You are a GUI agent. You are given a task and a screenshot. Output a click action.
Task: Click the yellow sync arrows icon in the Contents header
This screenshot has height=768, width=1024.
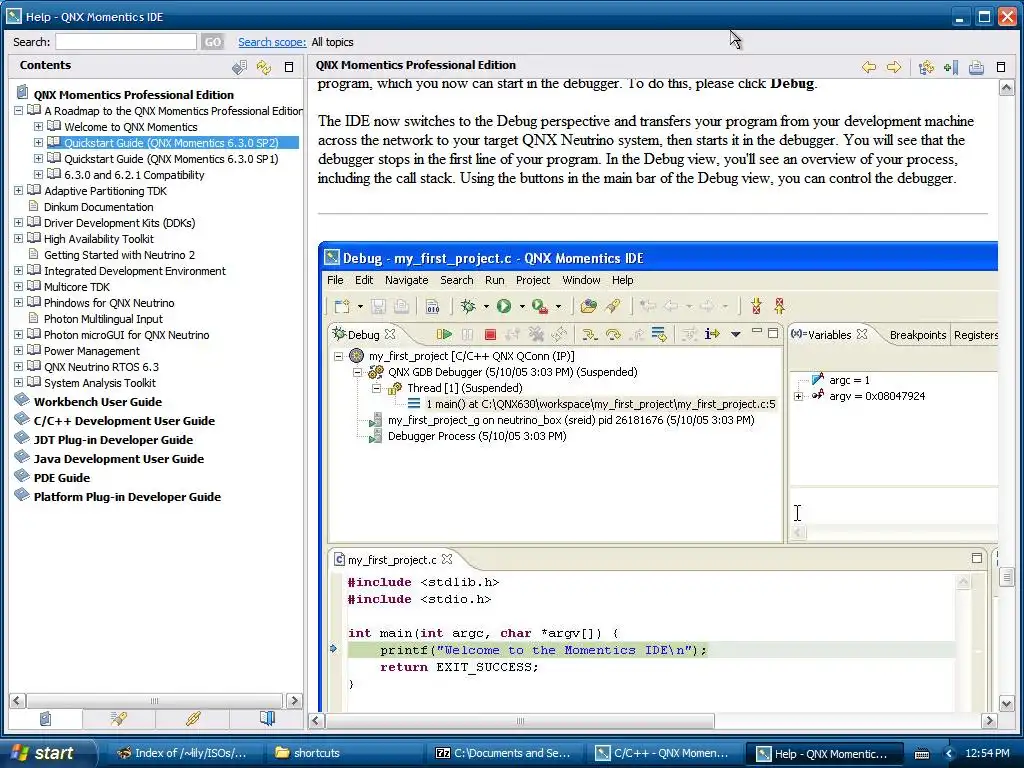tap(264, 67)
